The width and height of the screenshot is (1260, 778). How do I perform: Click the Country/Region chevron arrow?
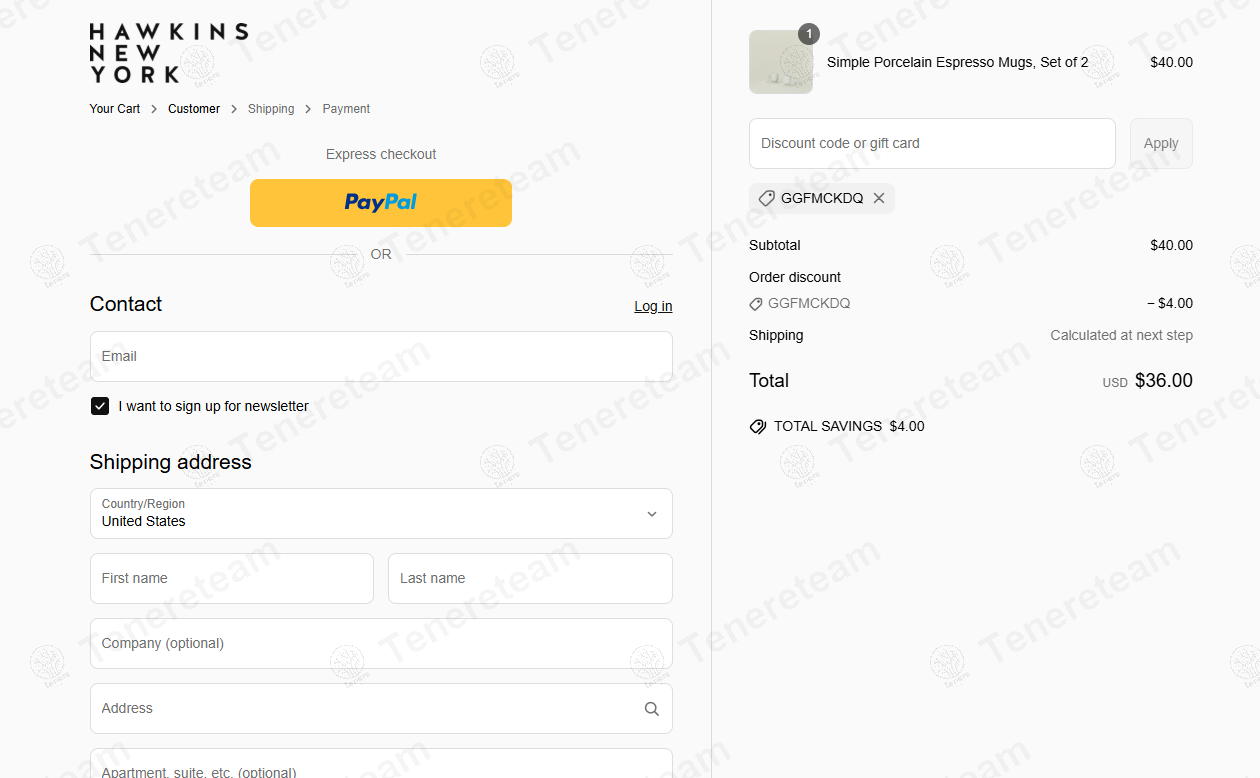tap(651, 513)
